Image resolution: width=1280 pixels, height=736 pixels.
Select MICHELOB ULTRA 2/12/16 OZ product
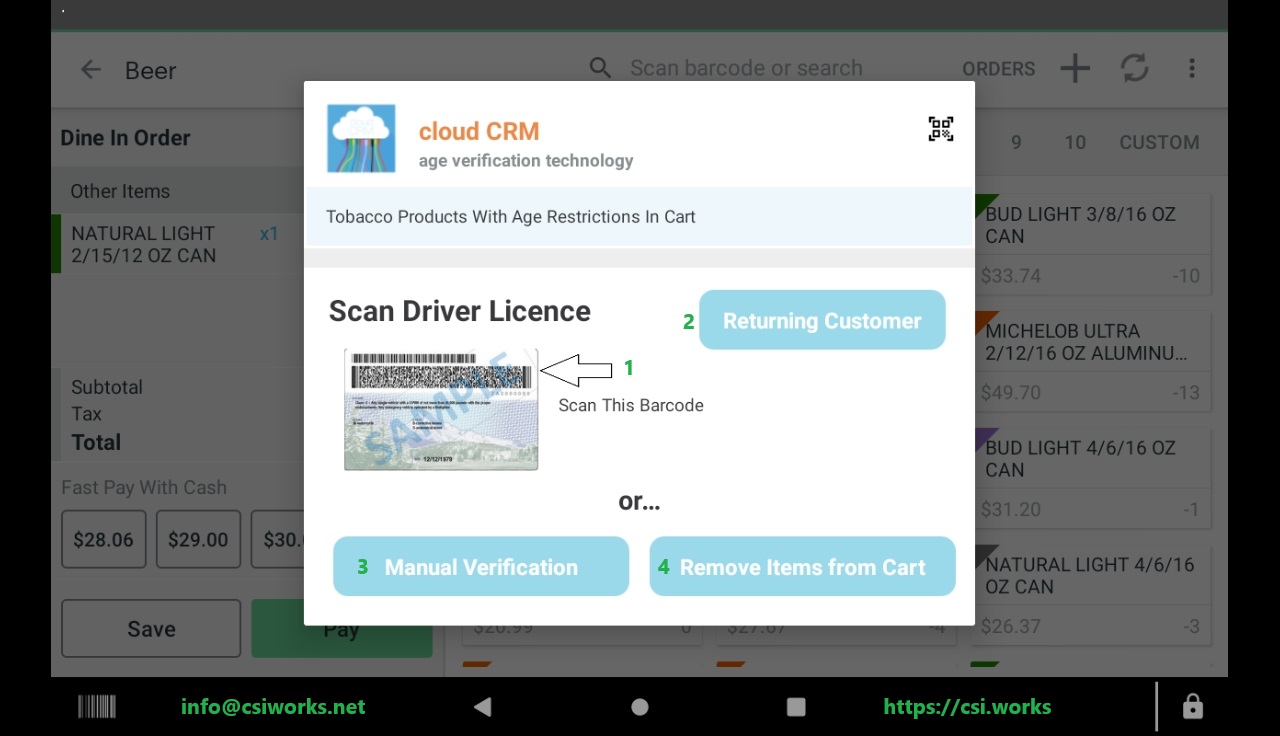coord(1092,361)
